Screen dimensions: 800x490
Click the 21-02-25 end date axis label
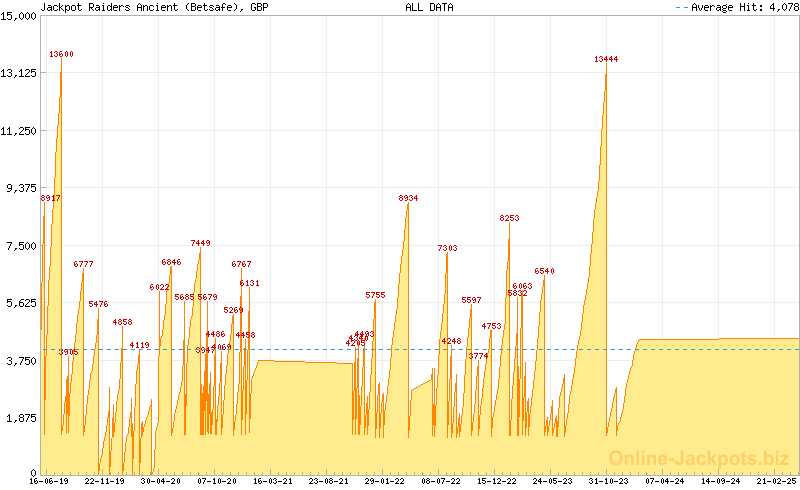(776, 481)
